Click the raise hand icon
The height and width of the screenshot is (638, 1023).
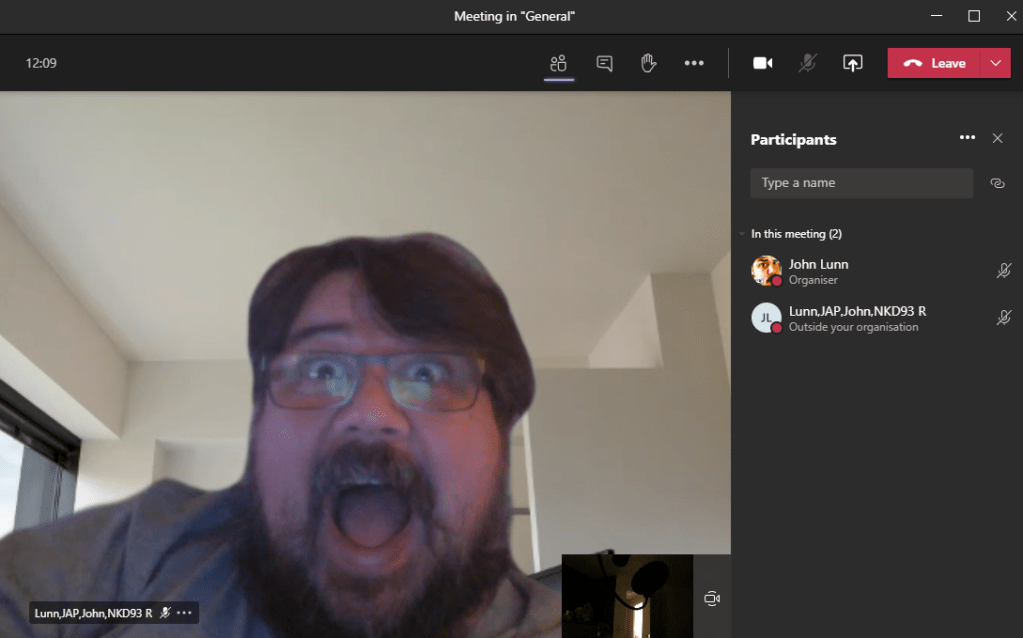coord(648,63)
